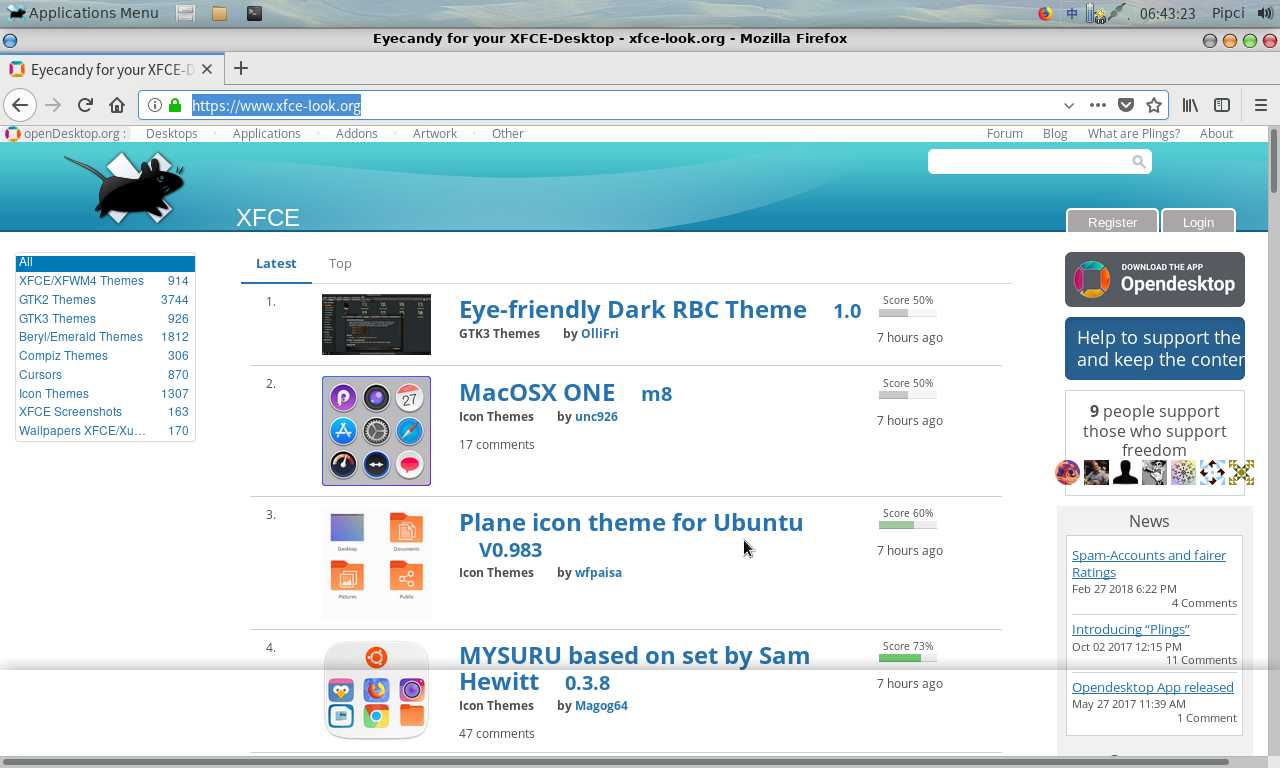
Task: Open the Applications Menu
Action: (82, 13)
